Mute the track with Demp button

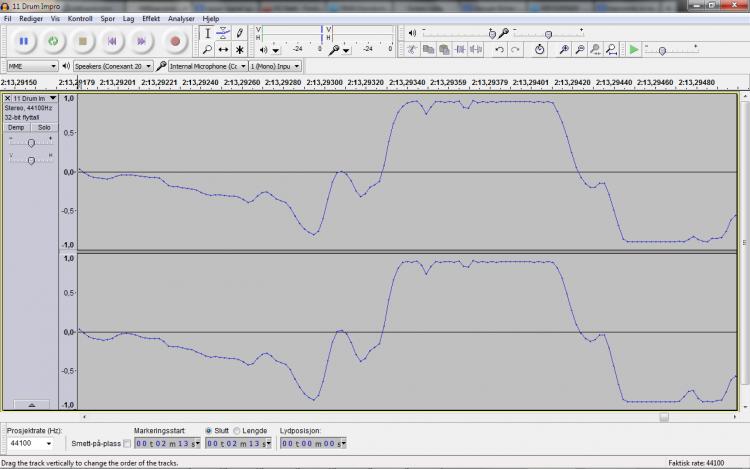[16, 128]
